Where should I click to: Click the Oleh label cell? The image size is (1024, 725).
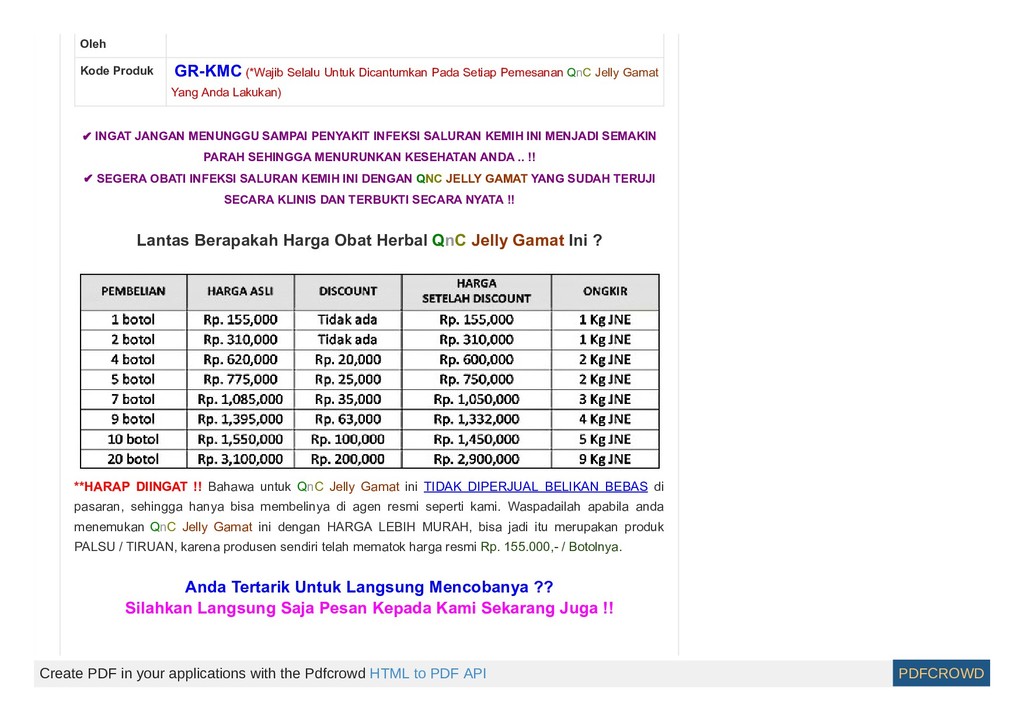click(x=120, y=44)
